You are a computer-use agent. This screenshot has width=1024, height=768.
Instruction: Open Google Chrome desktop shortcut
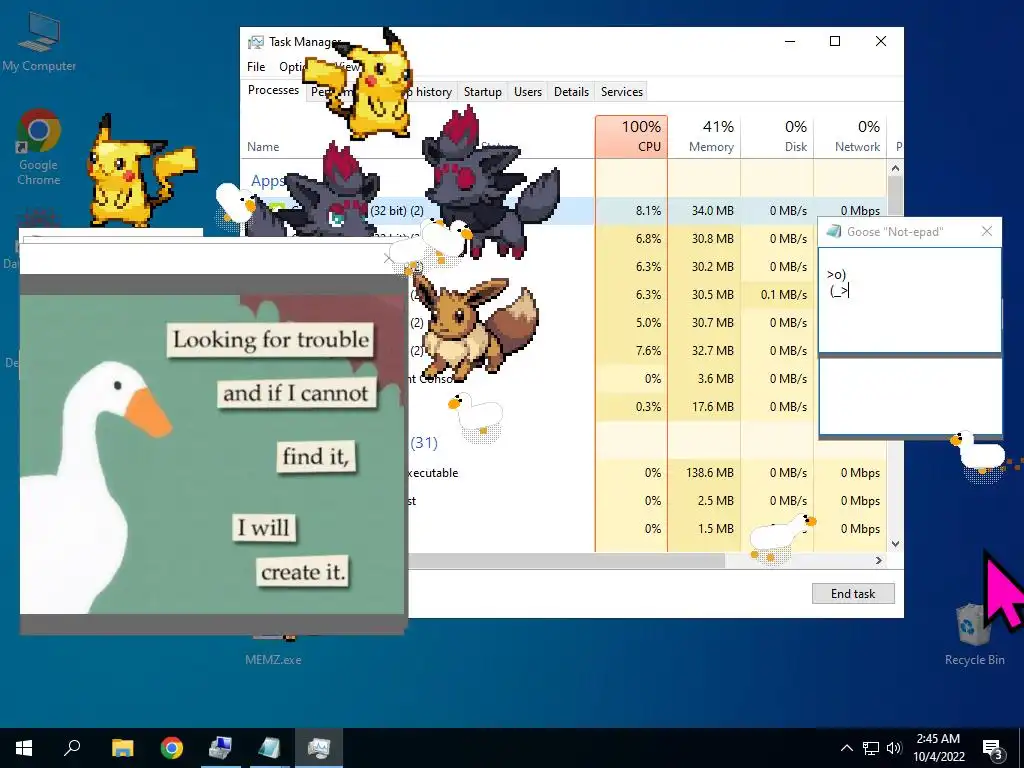coord(39,147)
